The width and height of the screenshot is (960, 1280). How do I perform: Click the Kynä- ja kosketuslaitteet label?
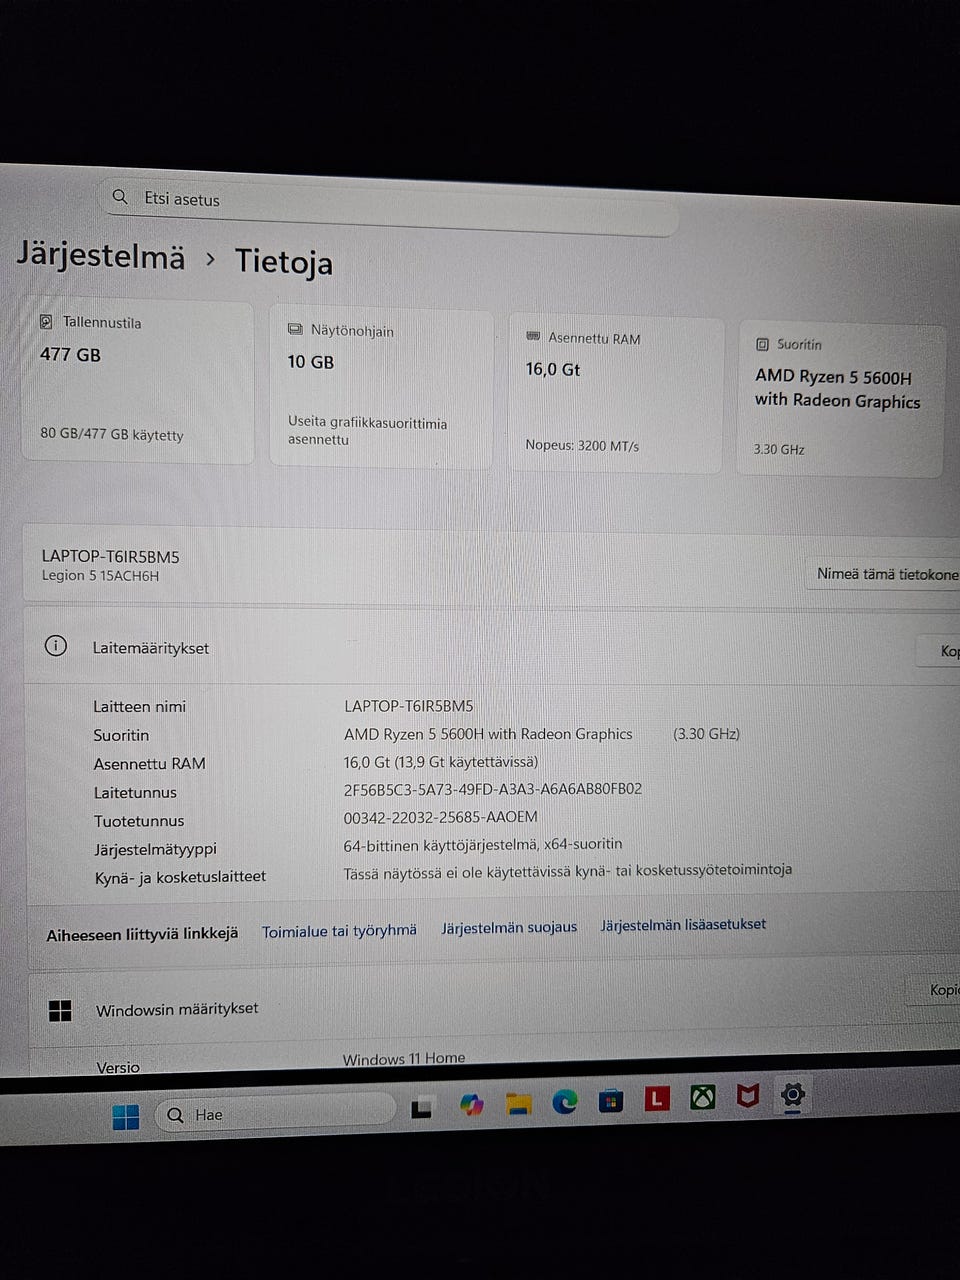(x=180, y=877)
